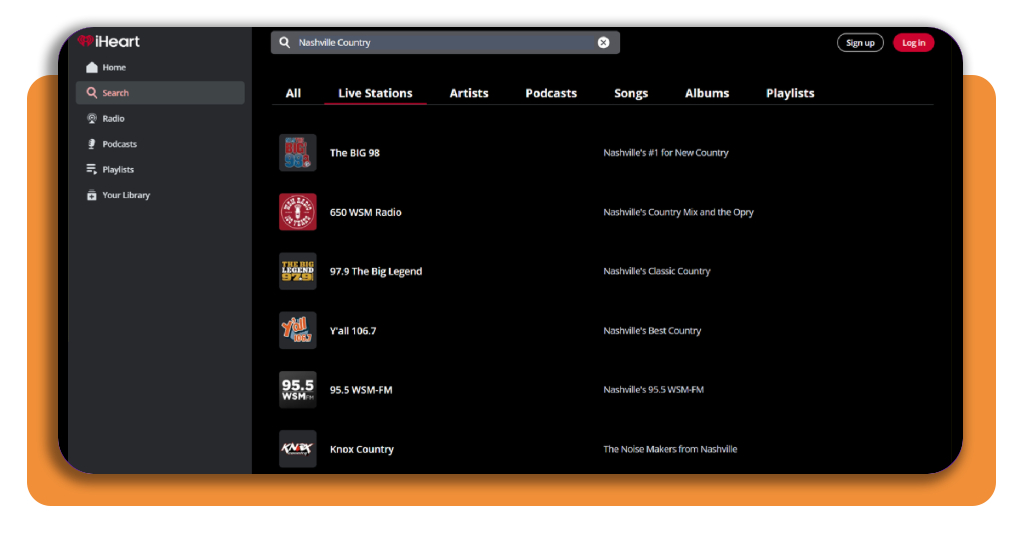Open the 650 WSM Radio logo
This screenshot has height=536, width=1024.
point(298,212)
